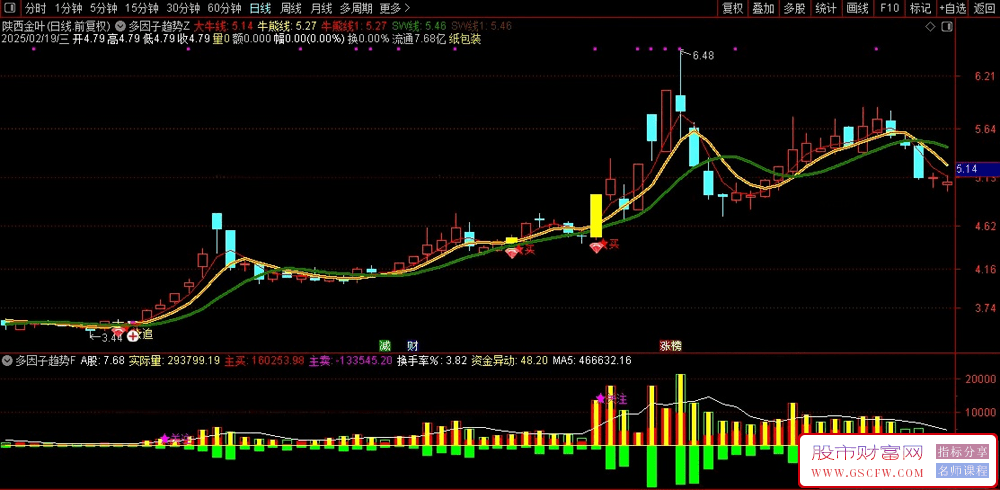Switch to 分时 chart tab
The width and height of the screenshot is (1000, 490).
pyautogui.click(x=35, y=8)
